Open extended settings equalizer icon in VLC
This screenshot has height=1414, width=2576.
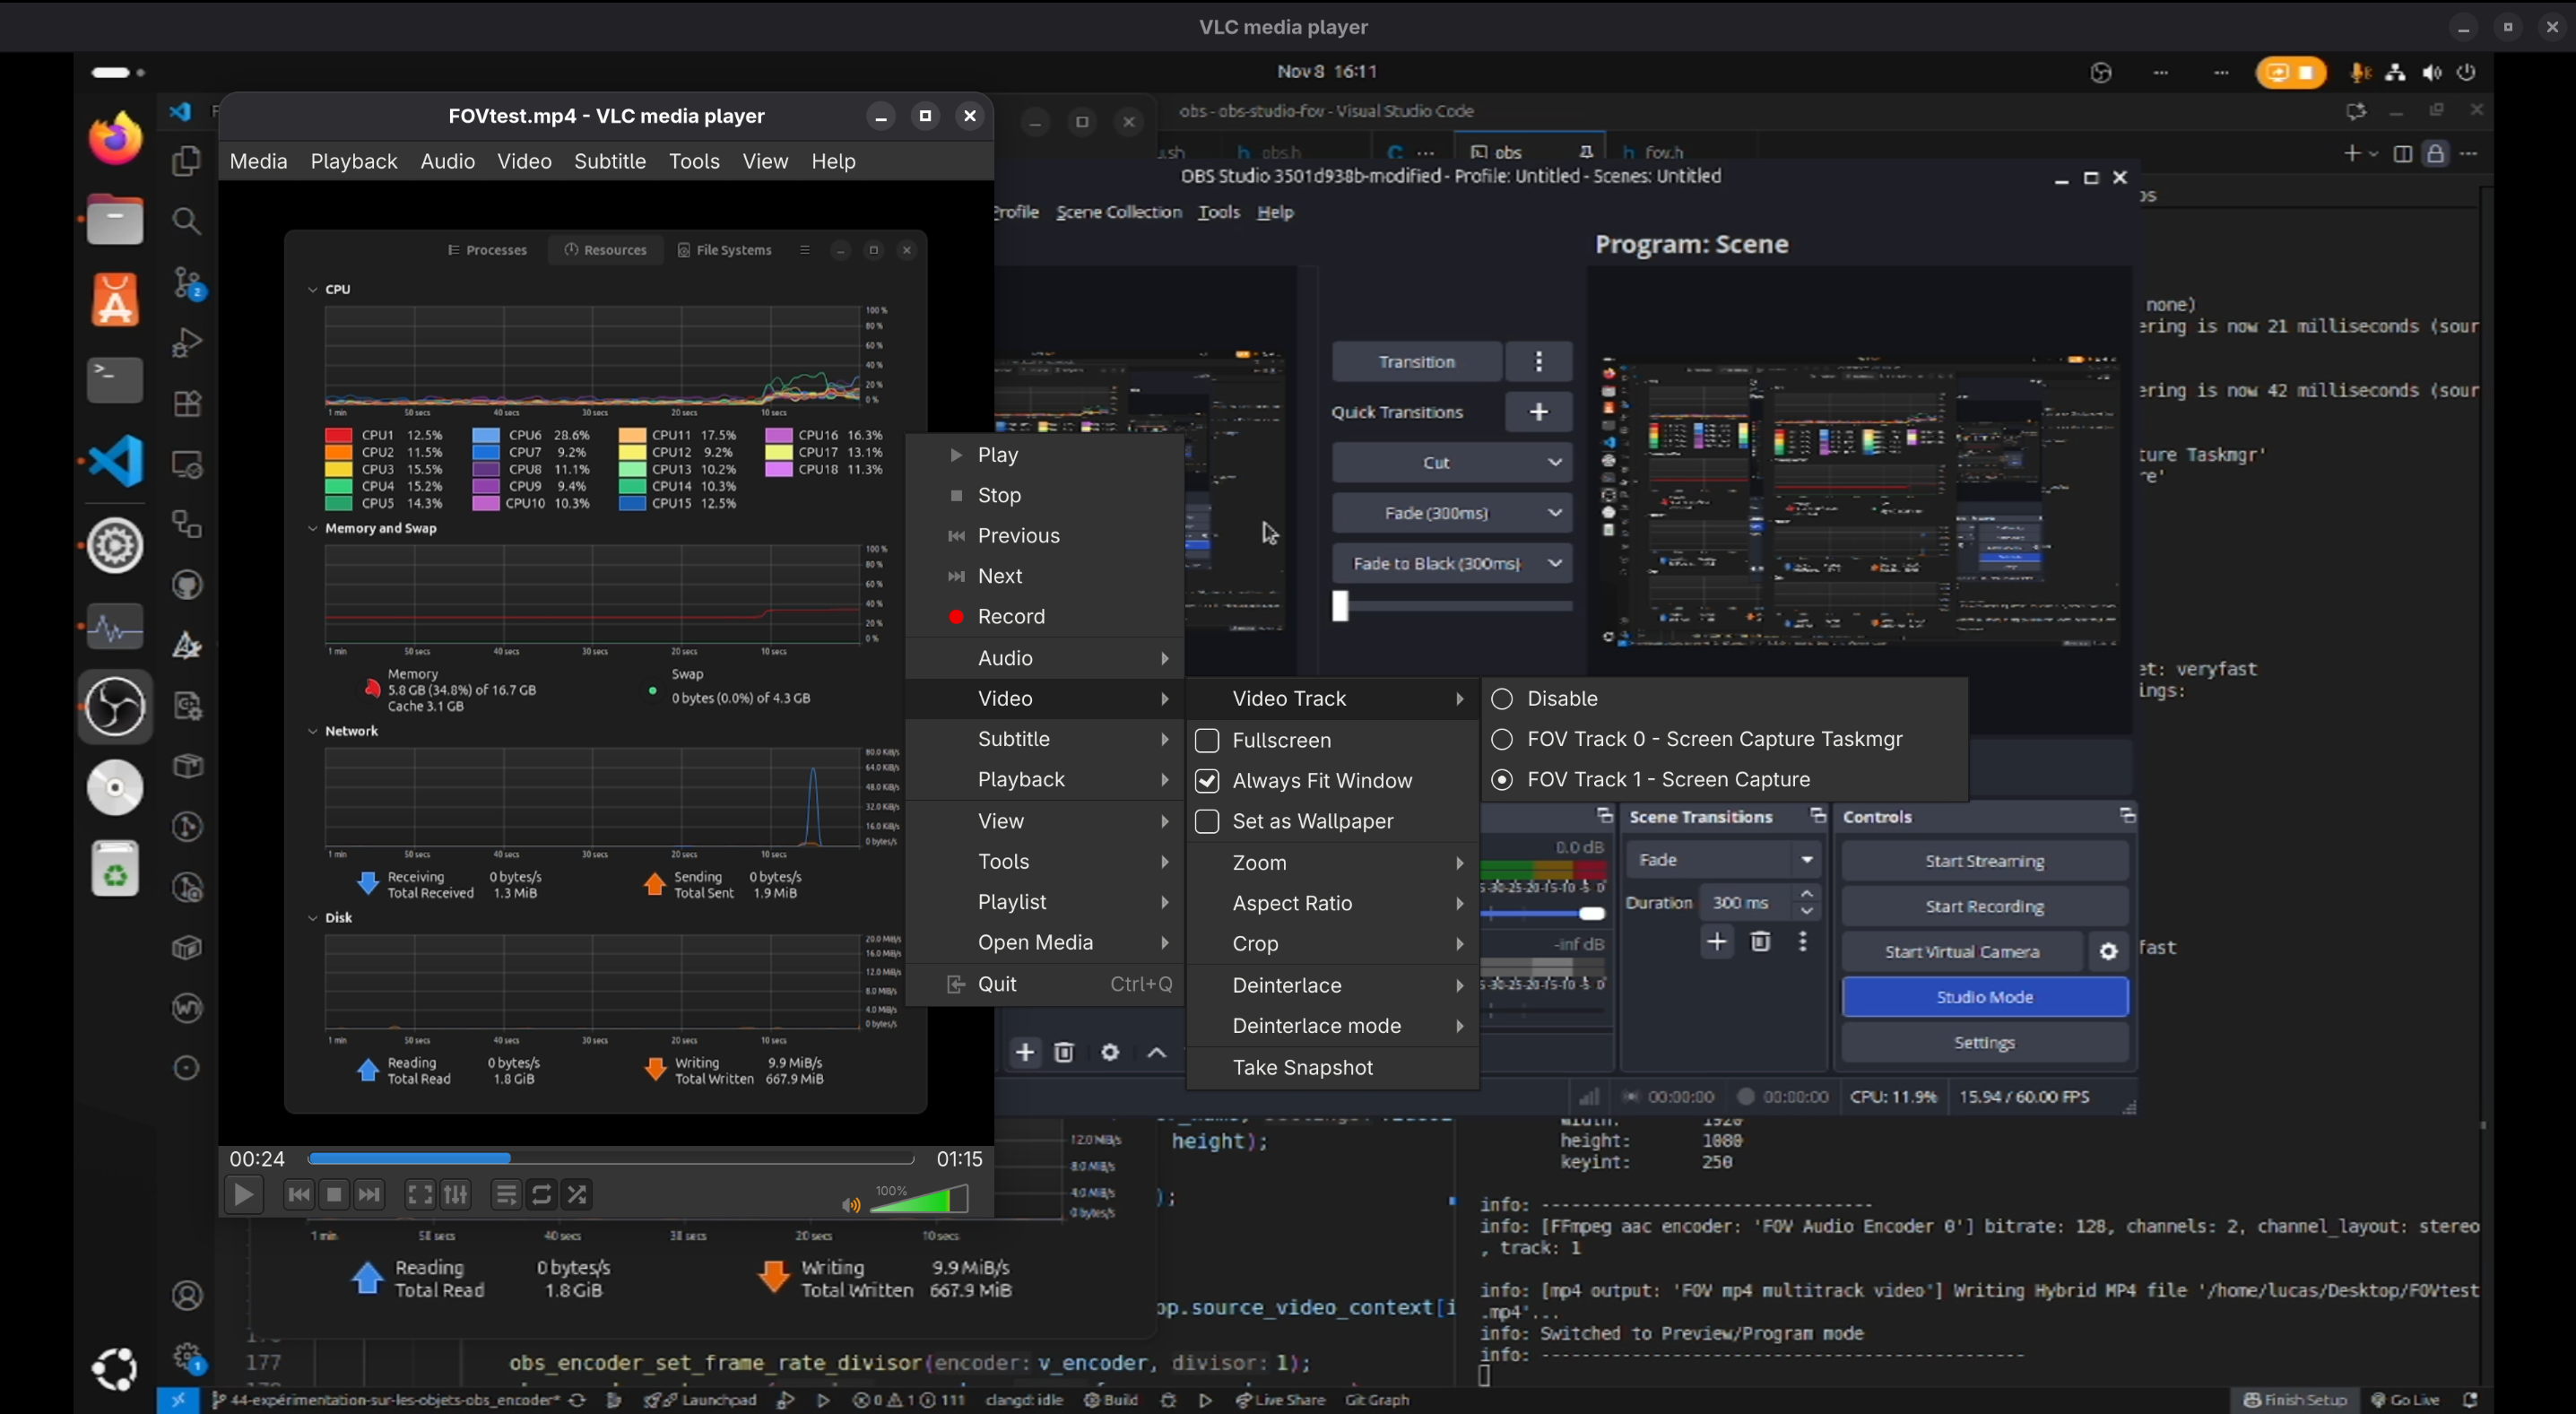pos(455,1195)
